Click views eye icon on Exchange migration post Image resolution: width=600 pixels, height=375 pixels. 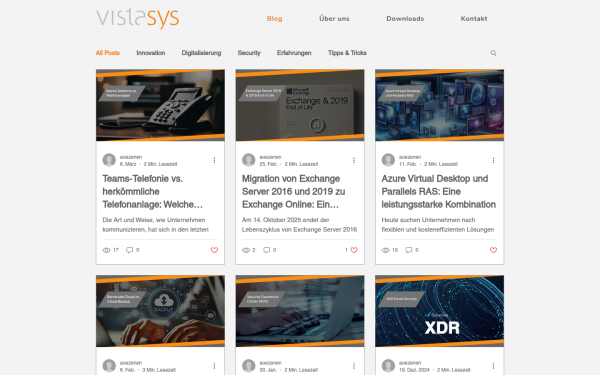[246, 250]
